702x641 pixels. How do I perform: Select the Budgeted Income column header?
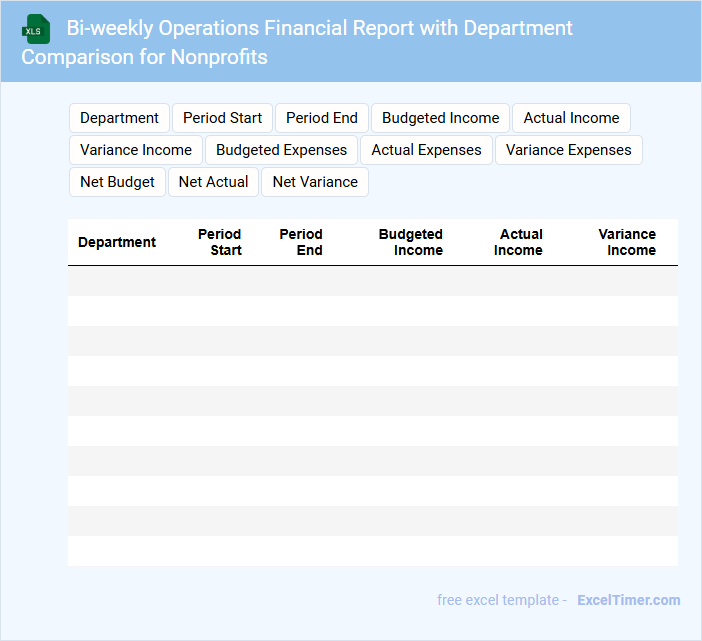(411, 242)
